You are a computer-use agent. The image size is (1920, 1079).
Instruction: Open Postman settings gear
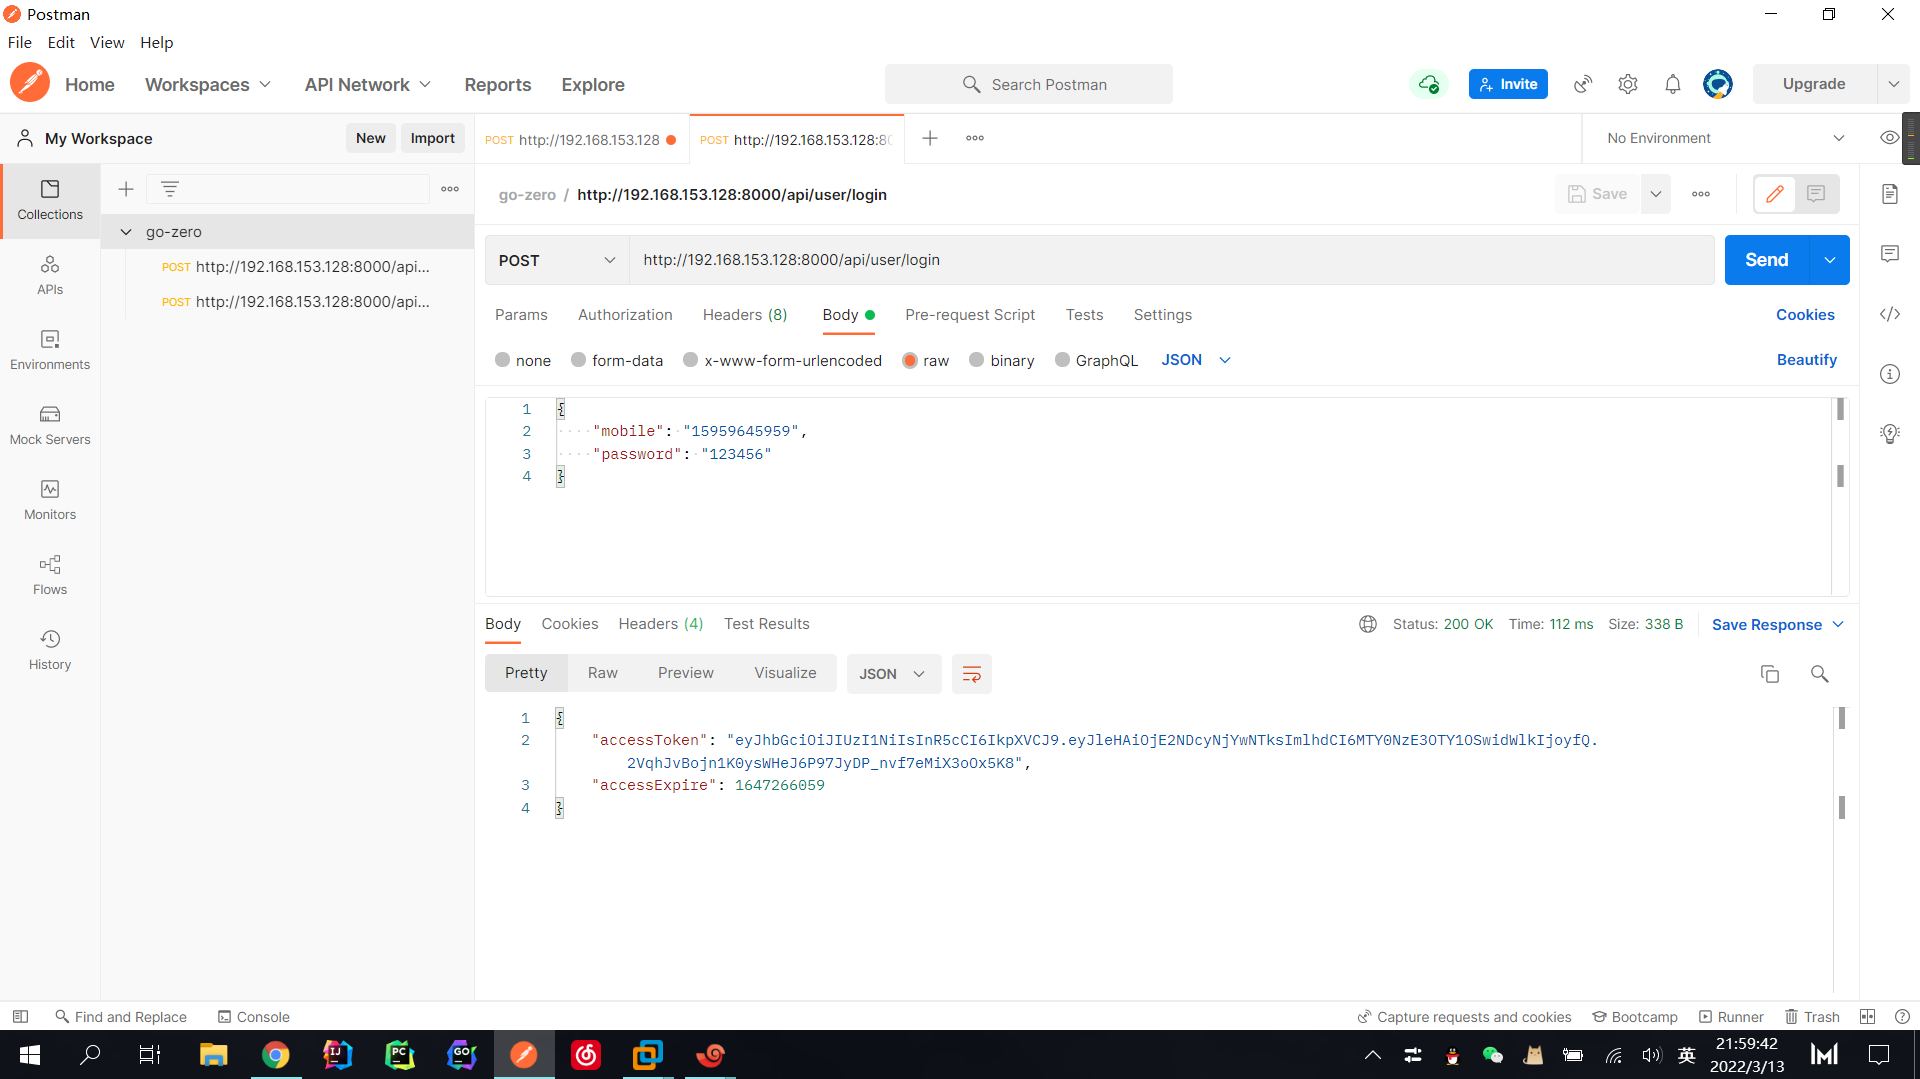point(1628,84)
